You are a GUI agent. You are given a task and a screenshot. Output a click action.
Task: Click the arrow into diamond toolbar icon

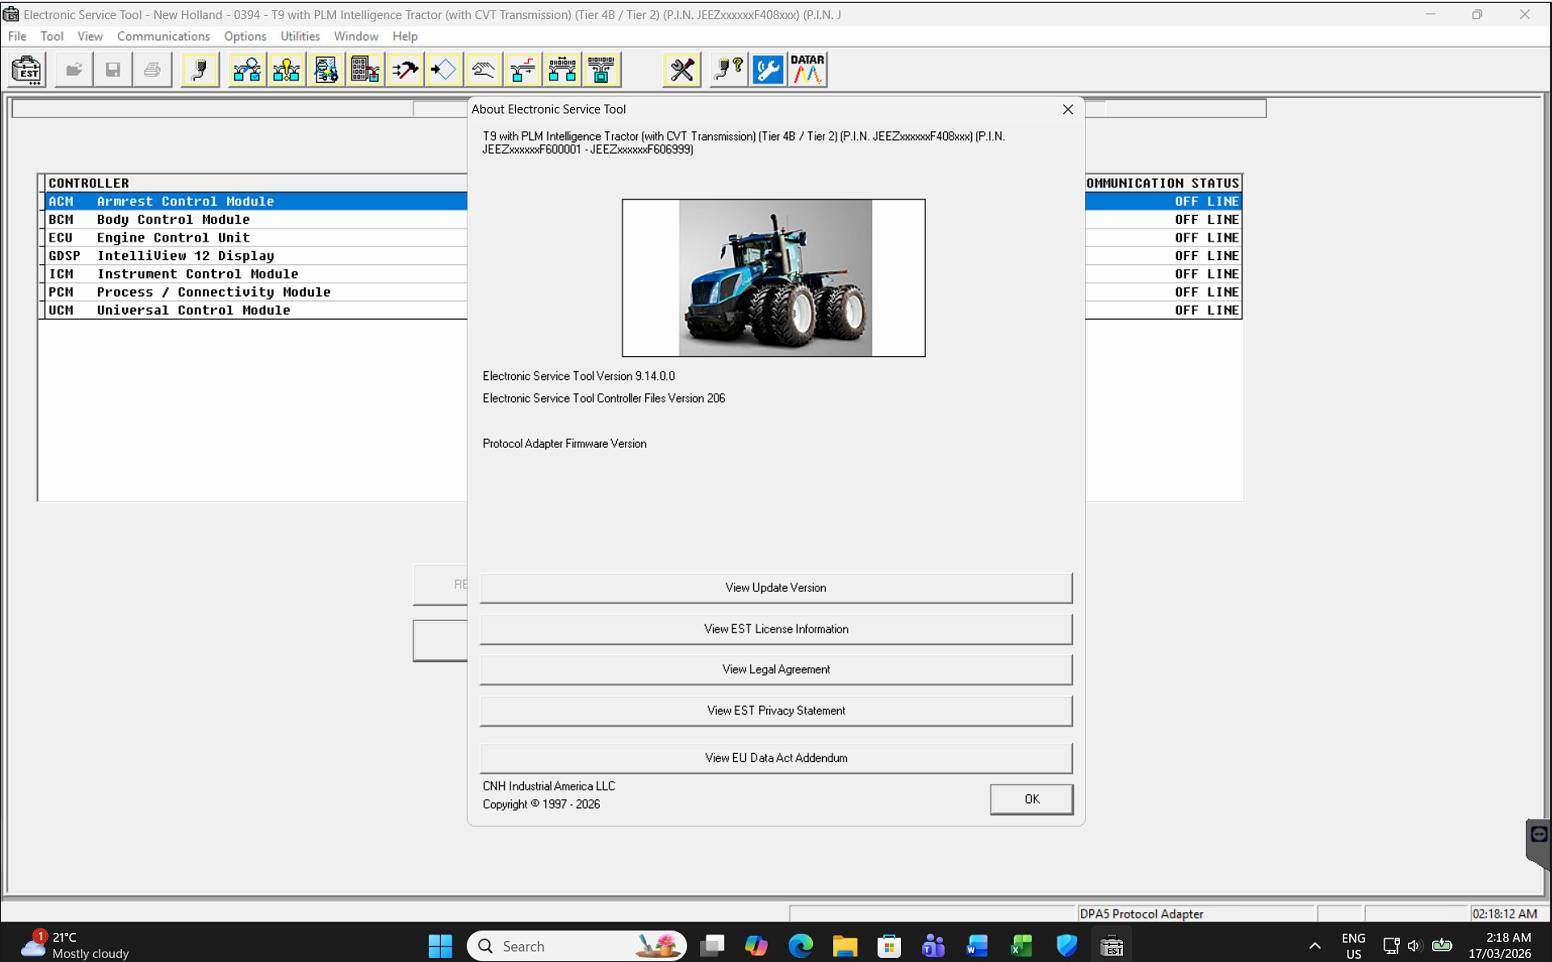(443, 70)
